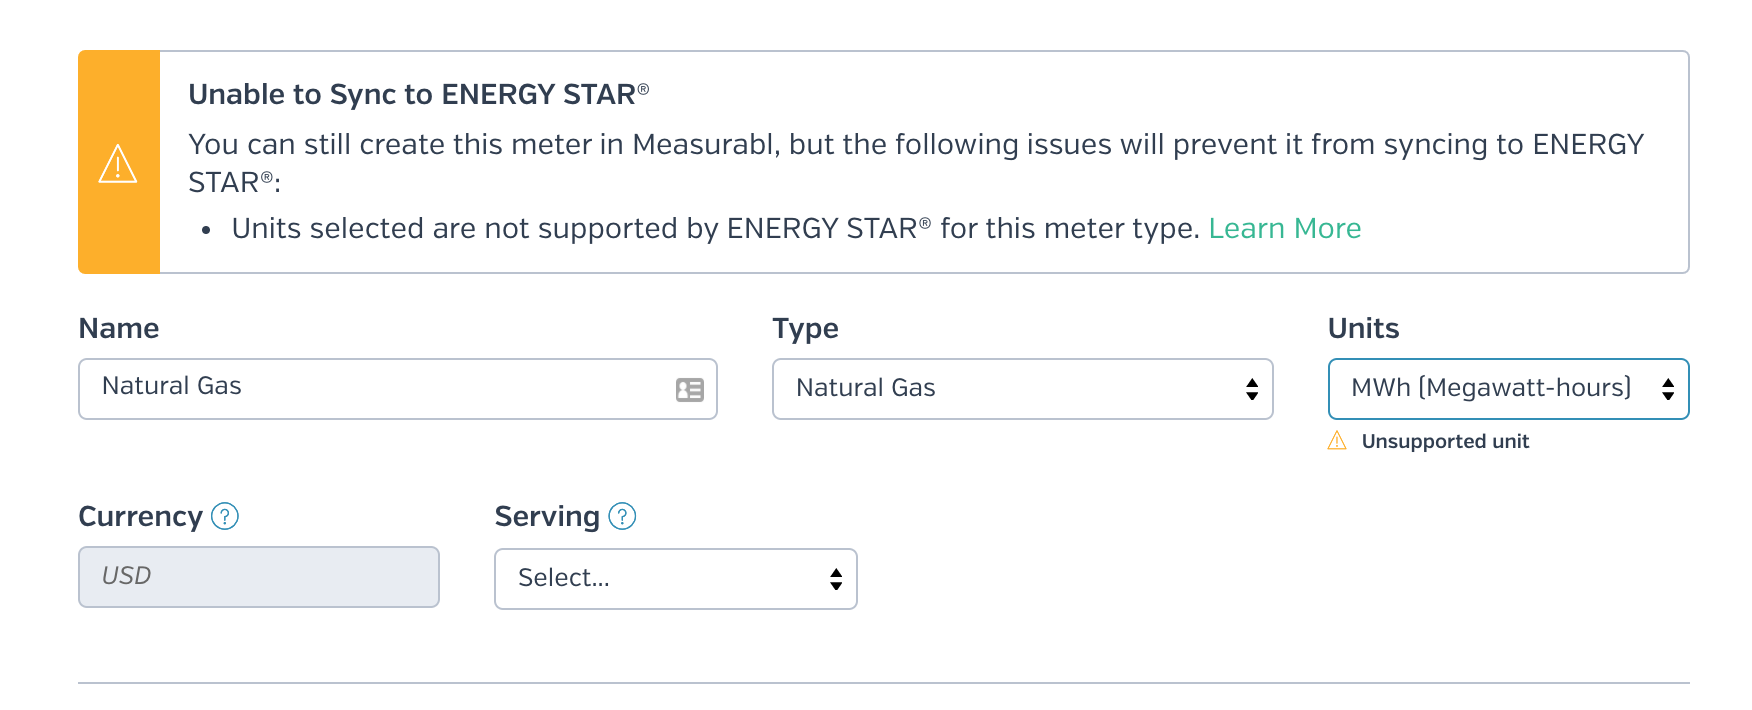
Task: Click the Unable to Sync to ENERGY STAR heading
Action: tap(419, 94)
